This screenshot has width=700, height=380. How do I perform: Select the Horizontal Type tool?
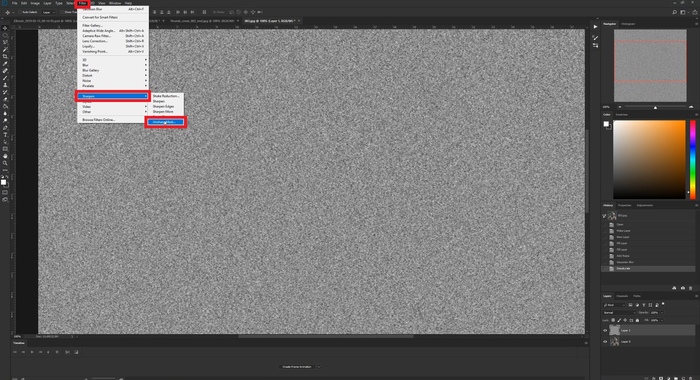pyautogui.click(x=5, y=134)
